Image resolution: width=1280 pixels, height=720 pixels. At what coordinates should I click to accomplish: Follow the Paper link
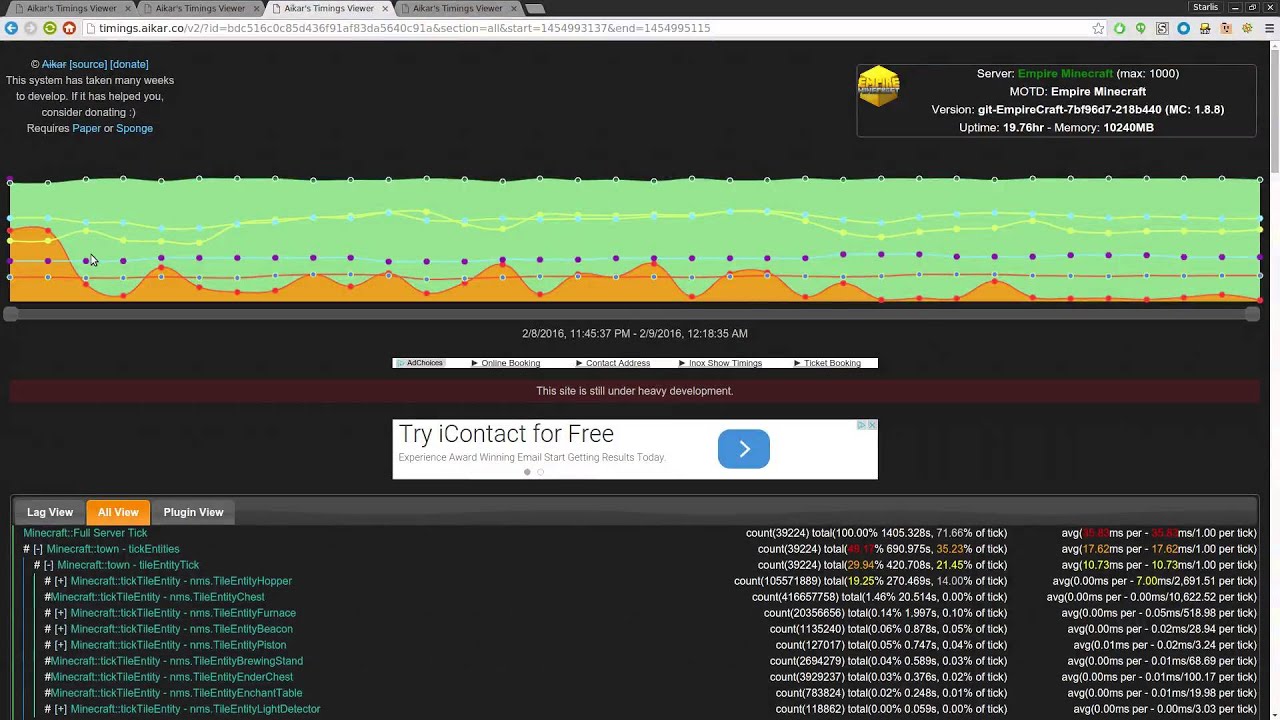tap(86, 128)
